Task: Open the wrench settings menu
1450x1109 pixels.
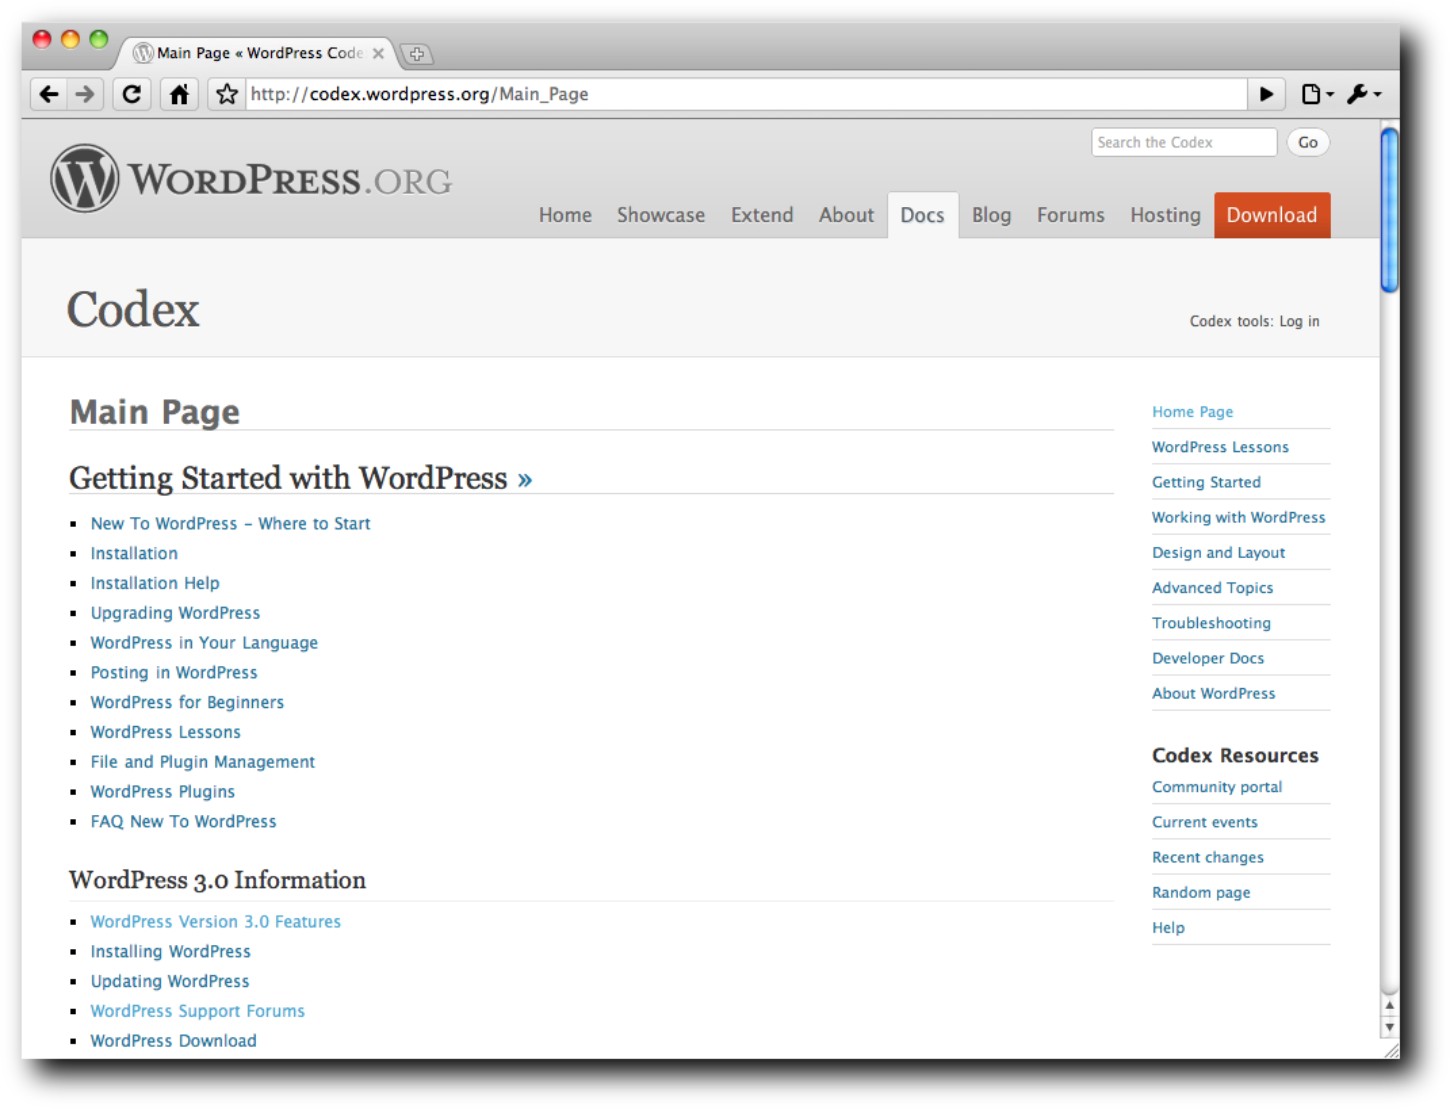Action: [1363, 94]
